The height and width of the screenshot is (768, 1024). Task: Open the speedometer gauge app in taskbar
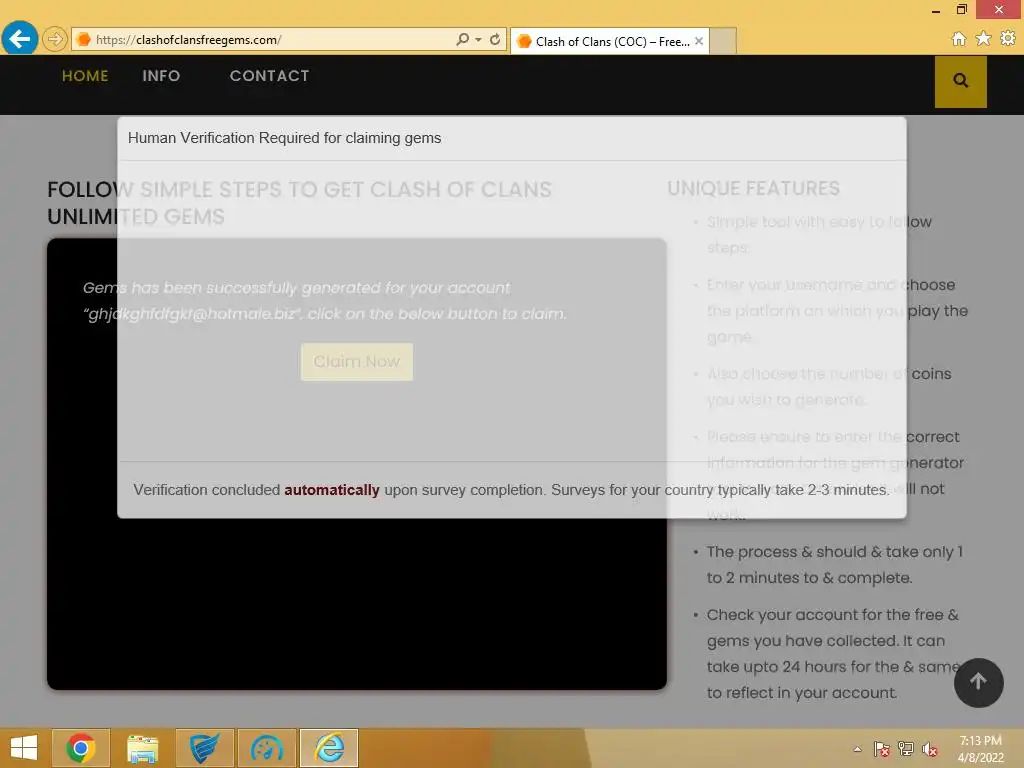point(266,748)
